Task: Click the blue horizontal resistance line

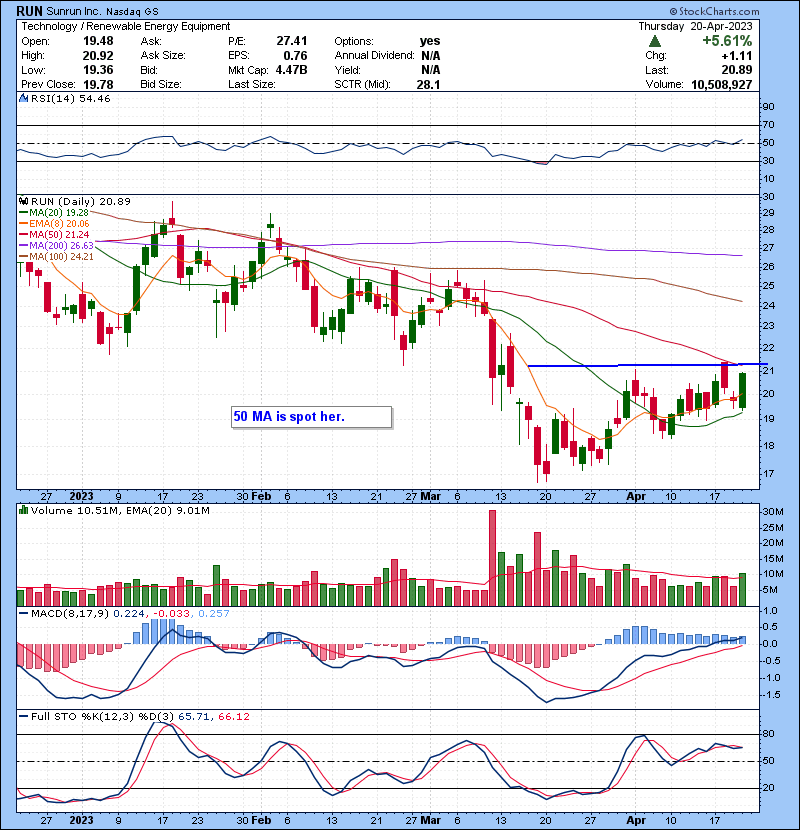Action: [648, 365]
